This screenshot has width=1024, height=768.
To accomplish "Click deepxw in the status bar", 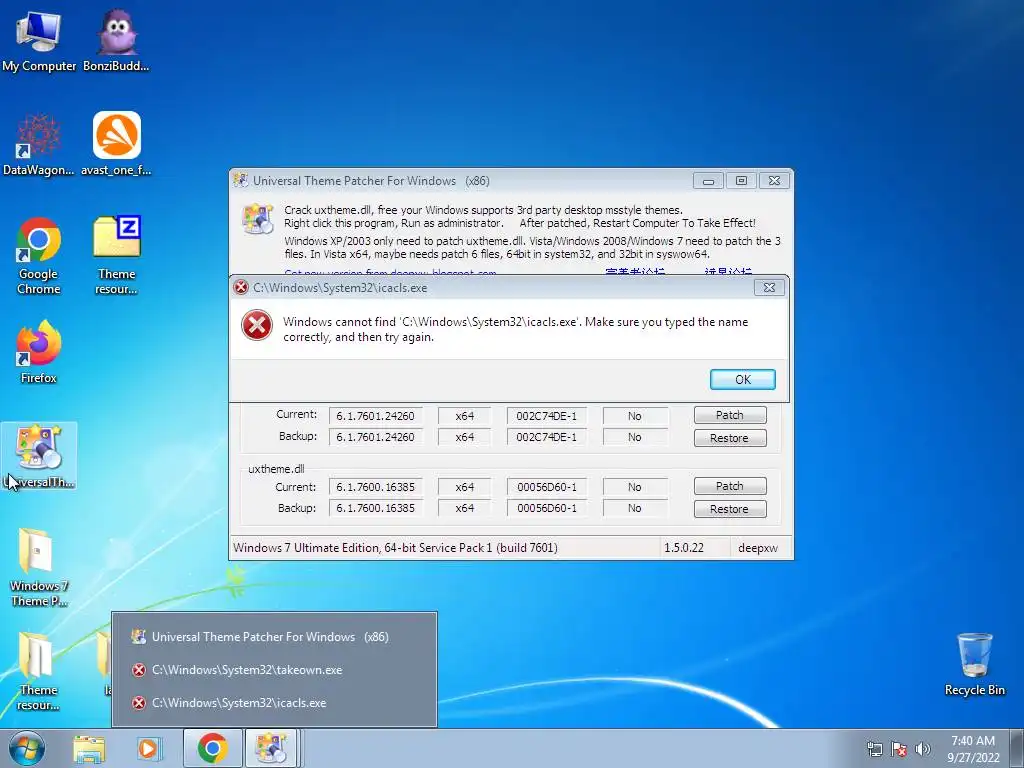I will 758,548.
